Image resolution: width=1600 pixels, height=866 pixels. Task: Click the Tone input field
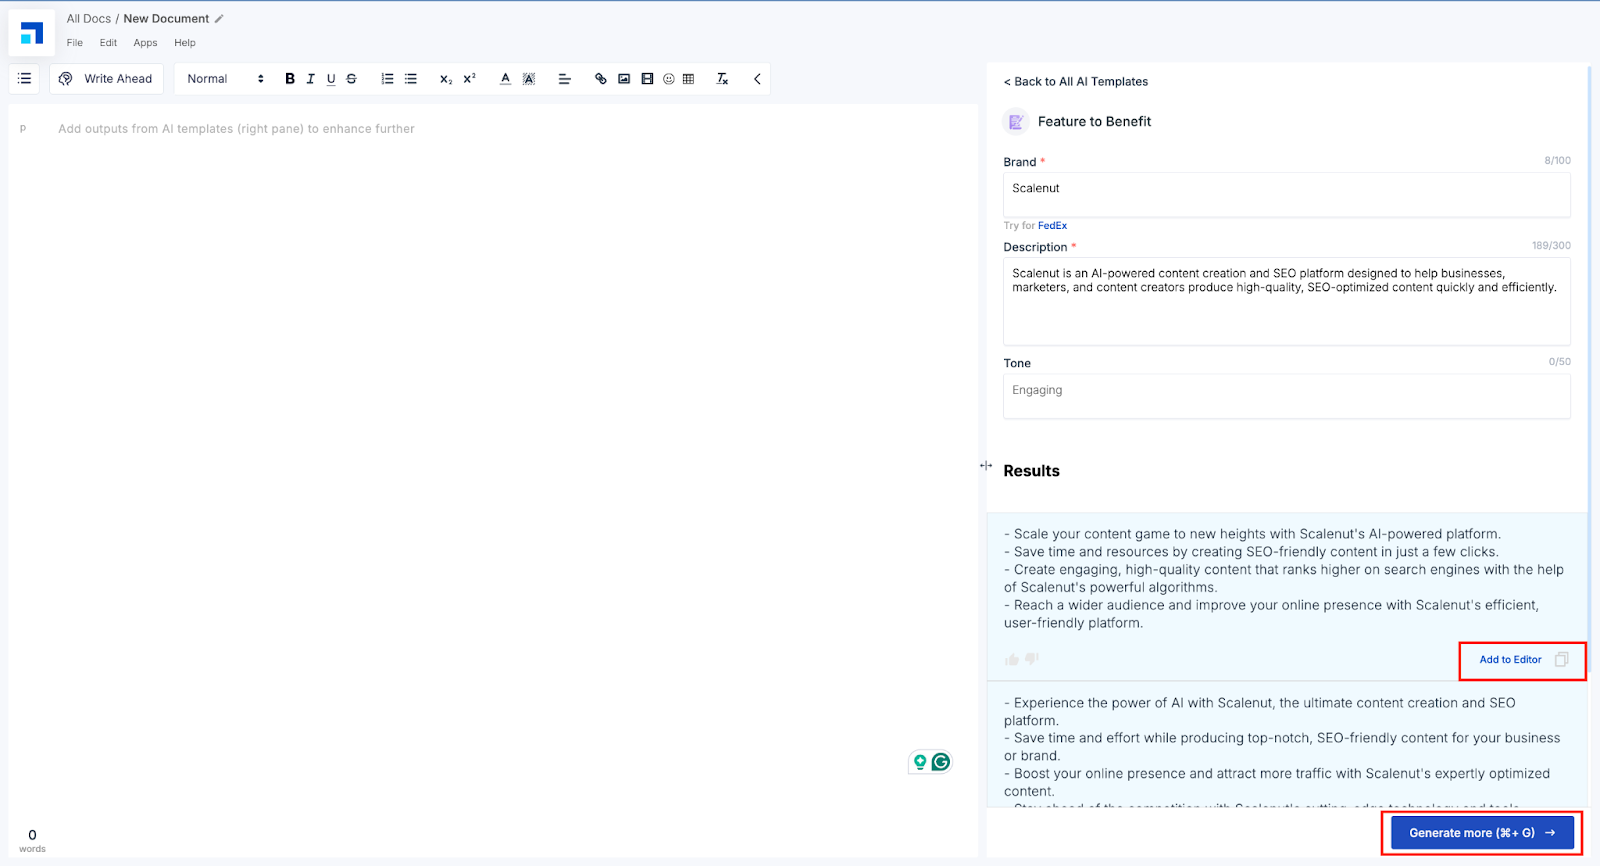(x=1286, y=396)
